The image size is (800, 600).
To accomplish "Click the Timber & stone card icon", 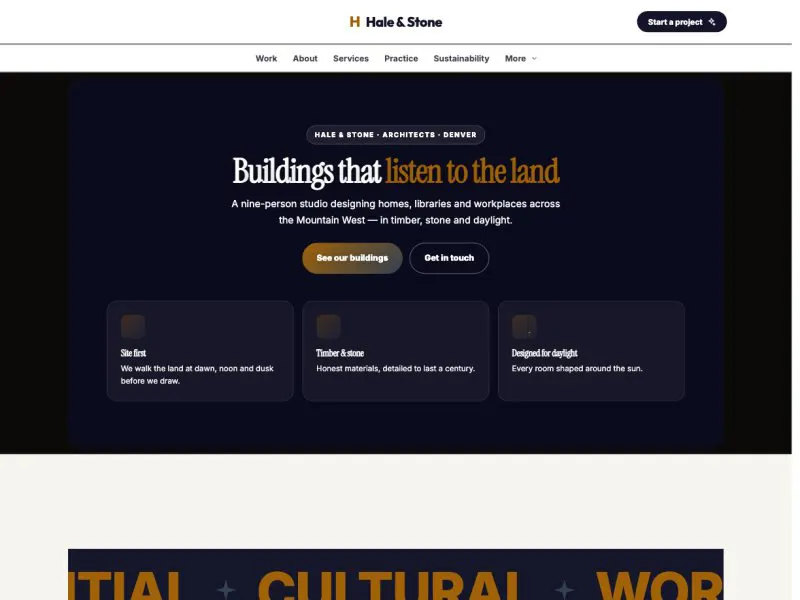I will pyautogui.click(x=329, y=327).
